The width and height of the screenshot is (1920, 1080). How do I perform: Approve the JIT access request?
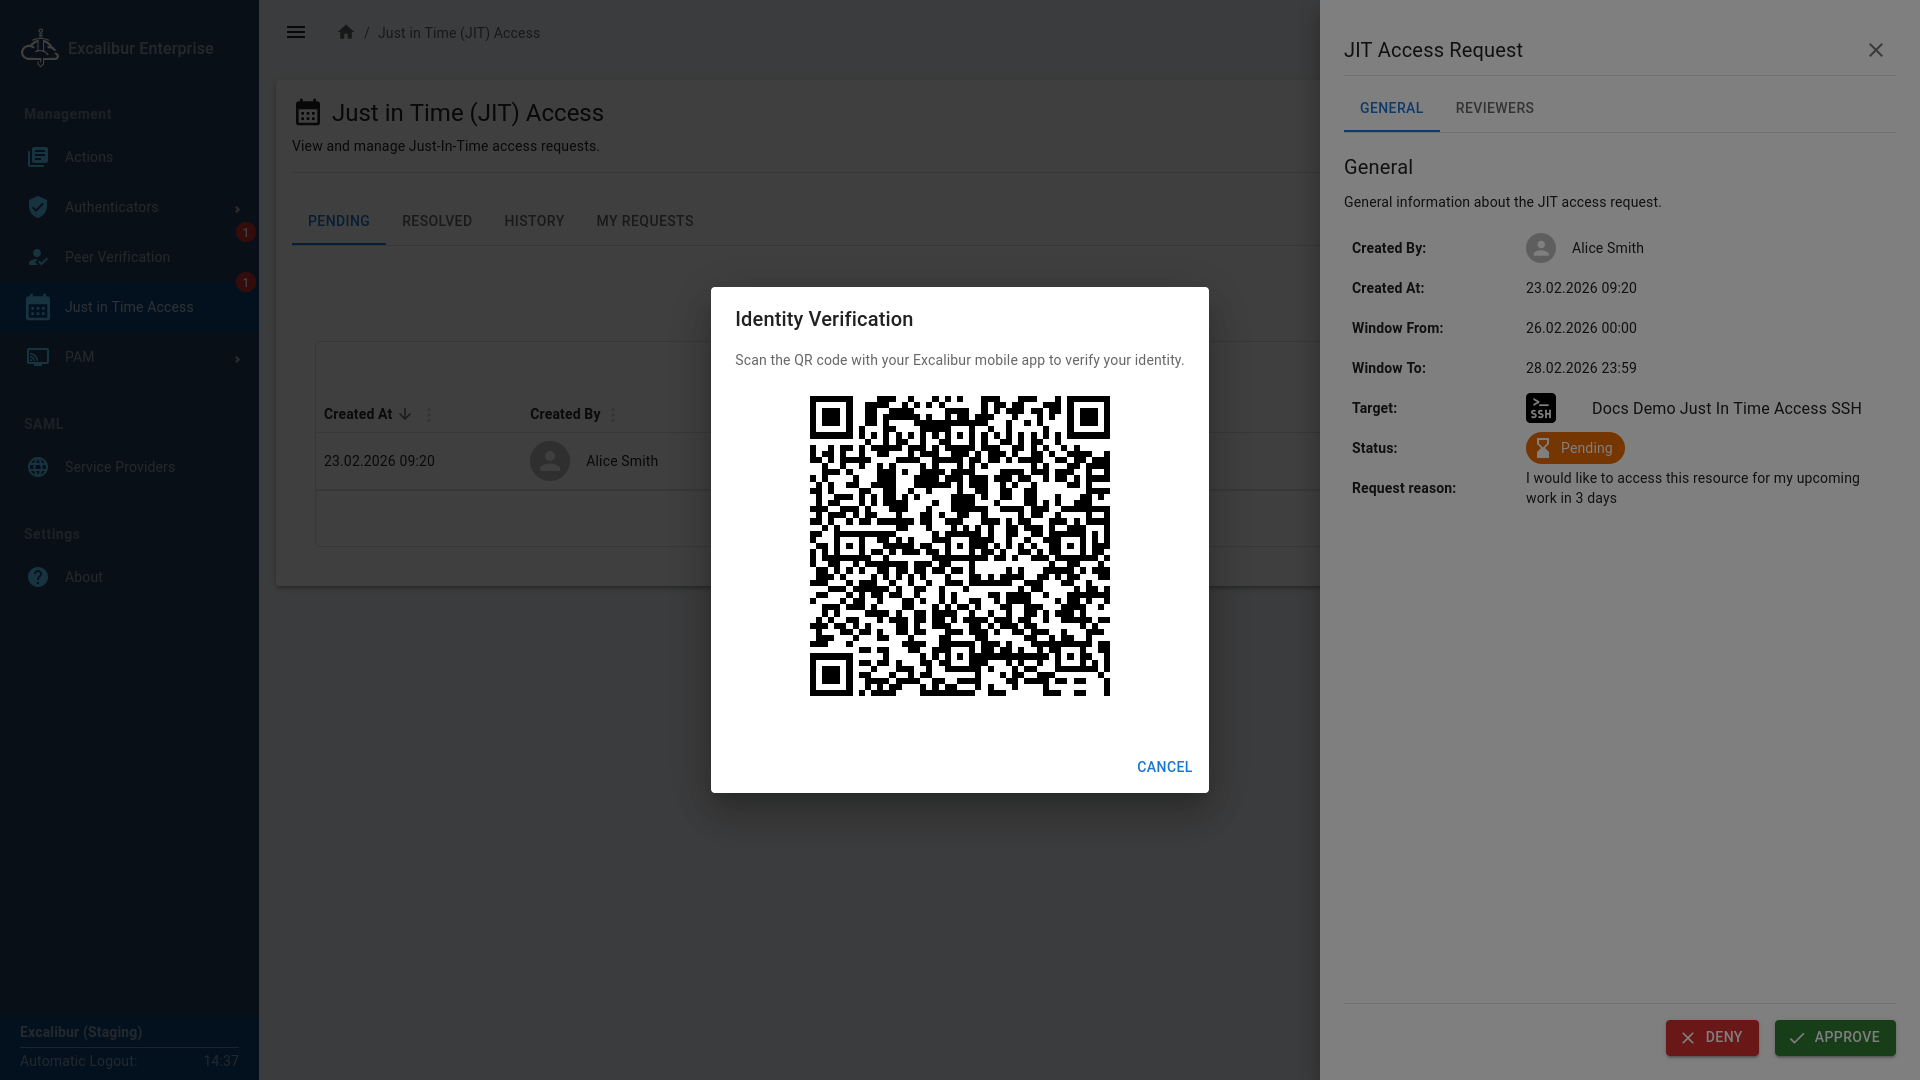(x=1834, y=1037)
